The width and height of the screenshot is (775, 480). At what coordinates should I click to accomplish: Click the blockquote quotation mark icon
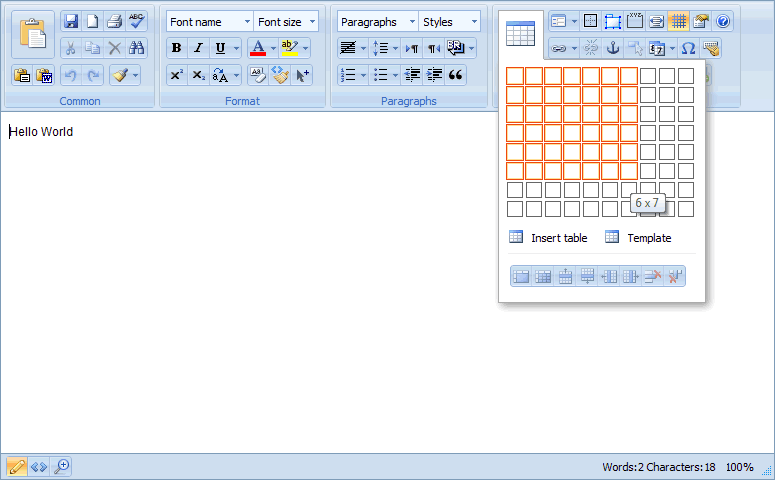[456, 75]
